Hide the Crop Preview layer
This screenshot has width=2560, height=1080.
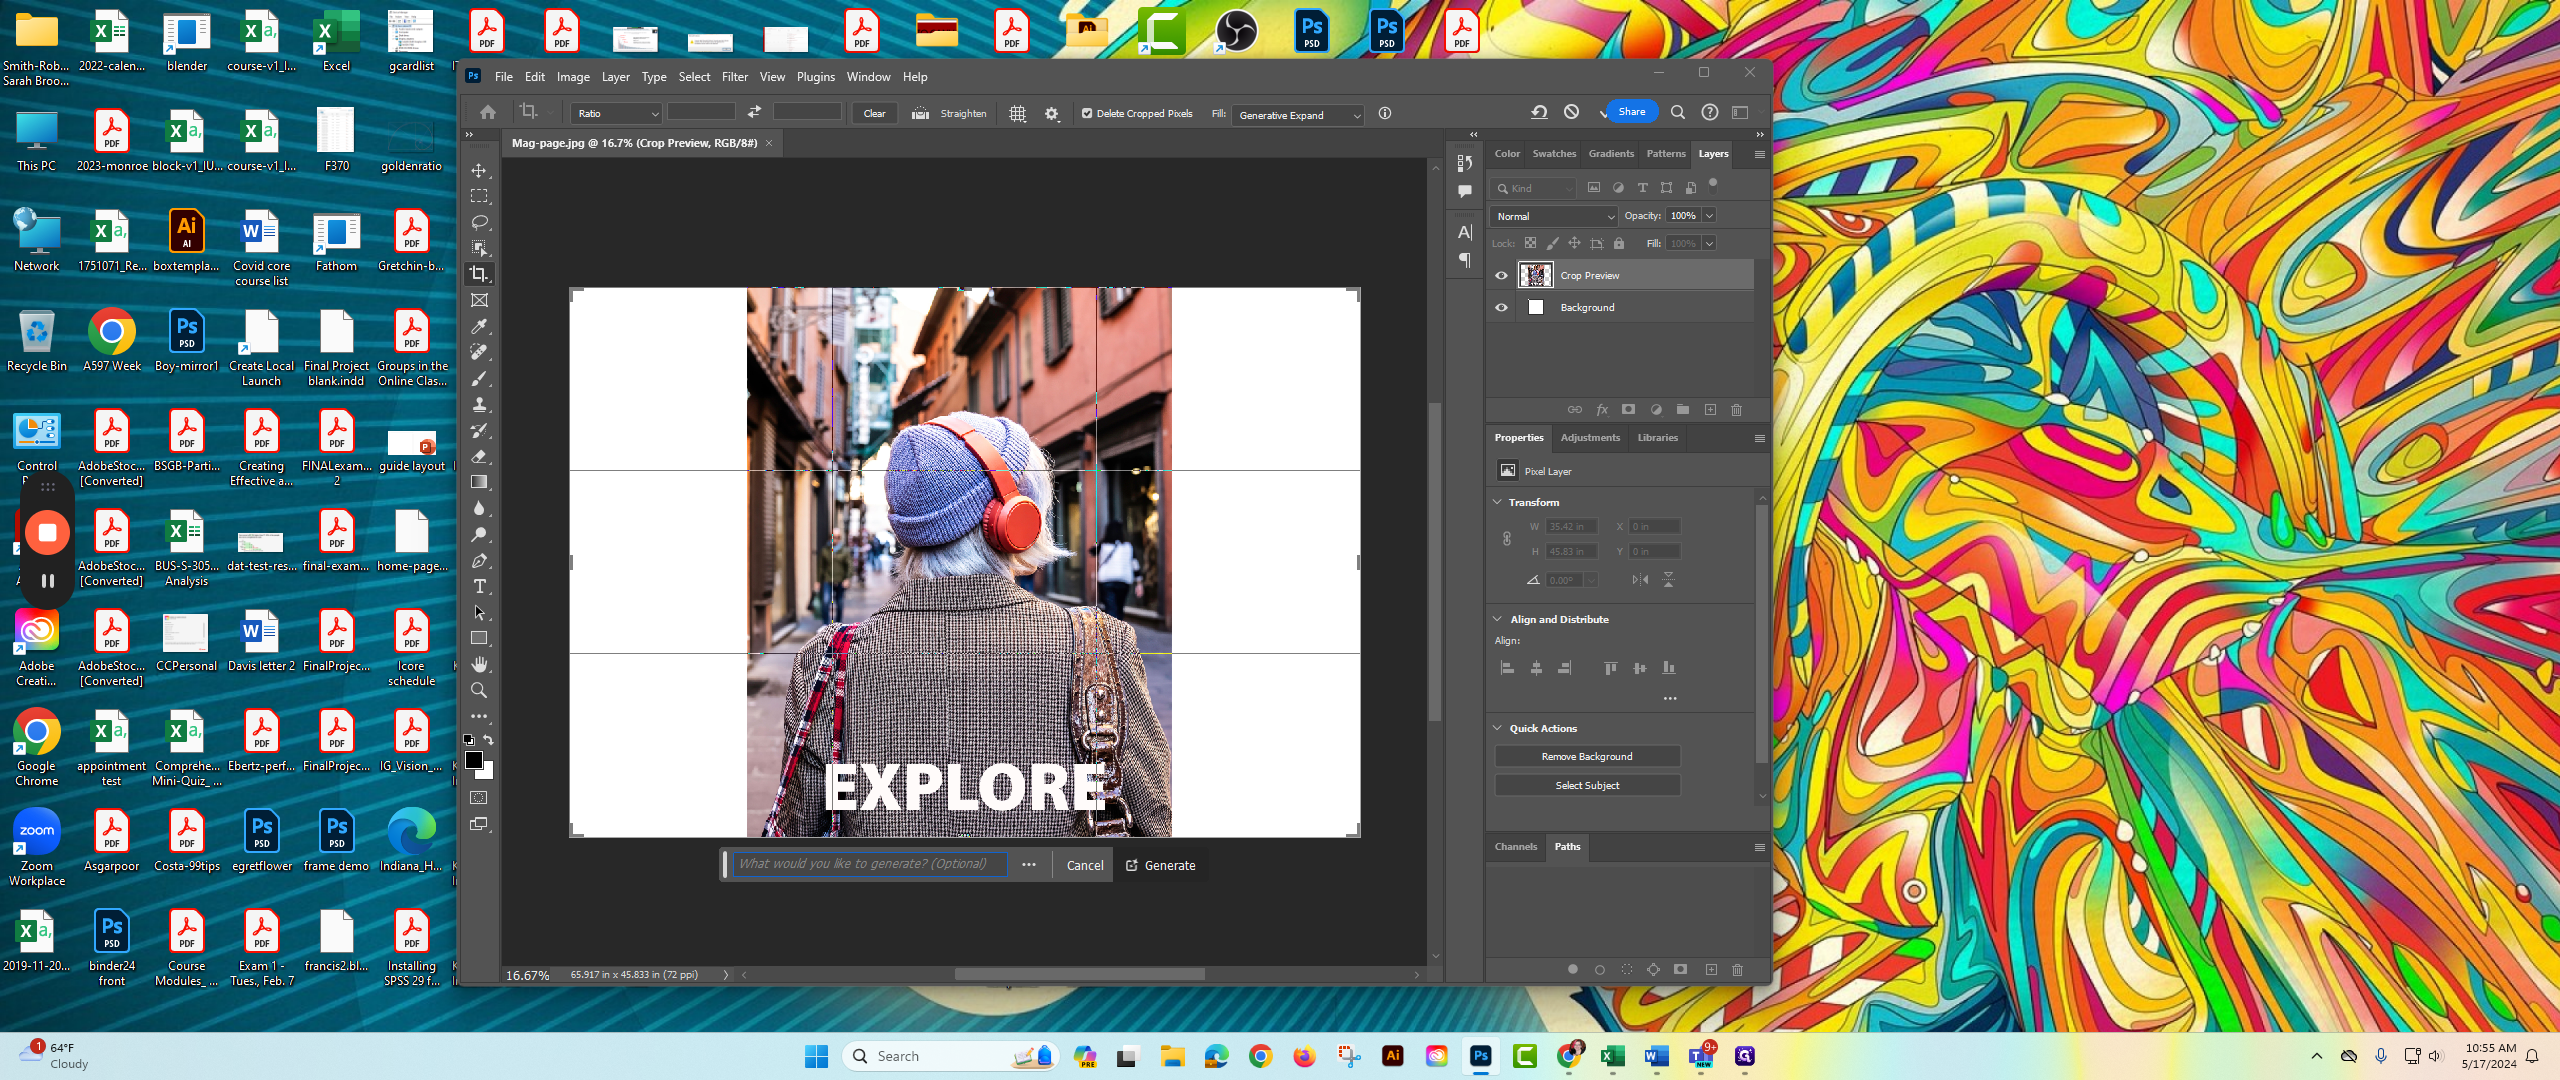coord(1501,276)
